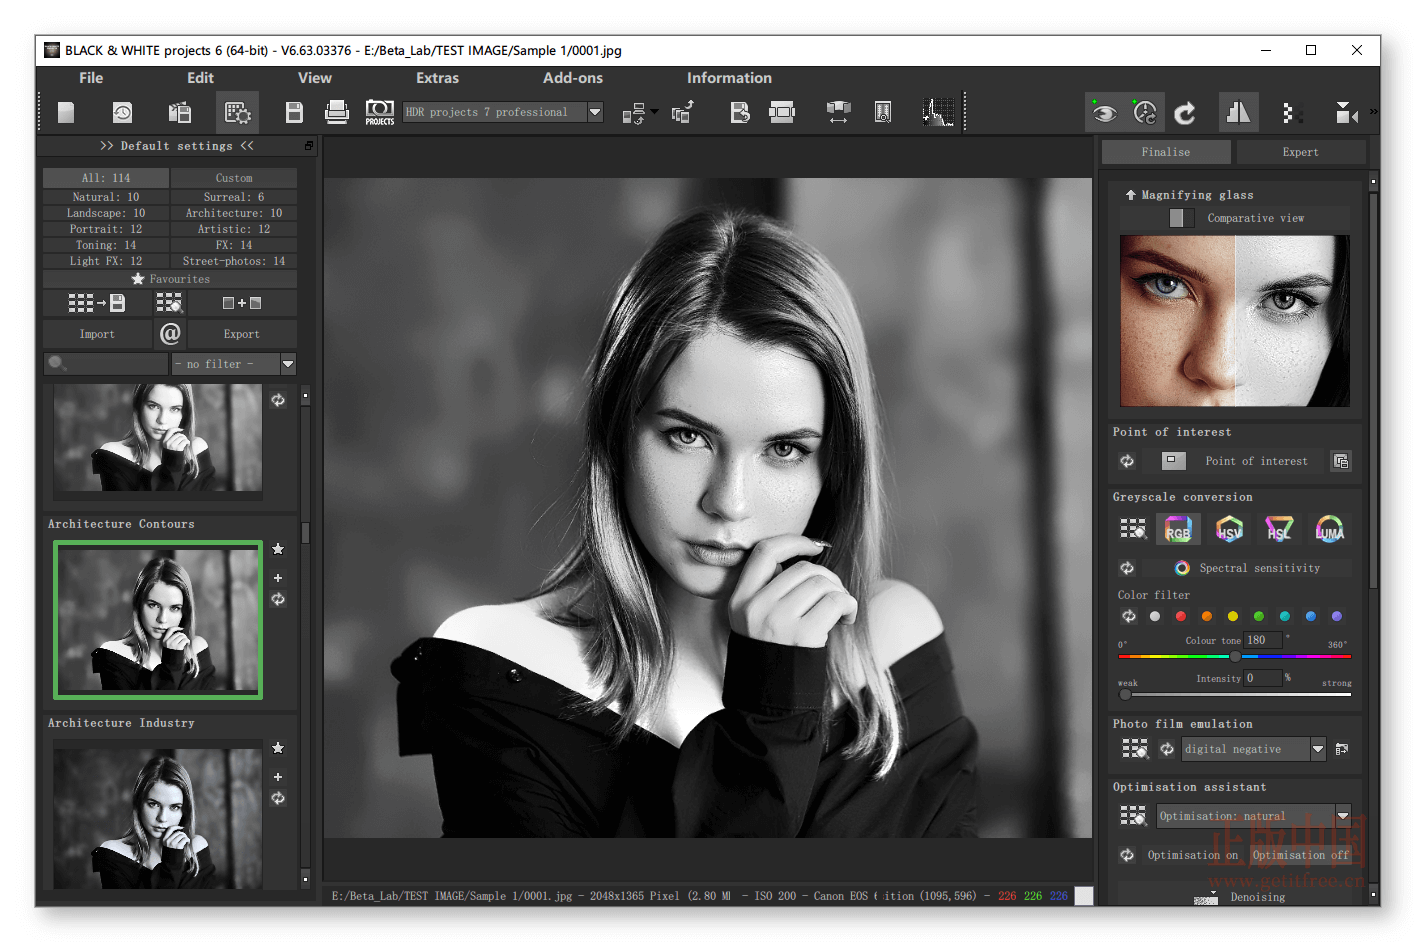This screenshot has height=942, width=1416.
Task: Select the Architecture Industry preset thumbnail
Action: [158, 814]
